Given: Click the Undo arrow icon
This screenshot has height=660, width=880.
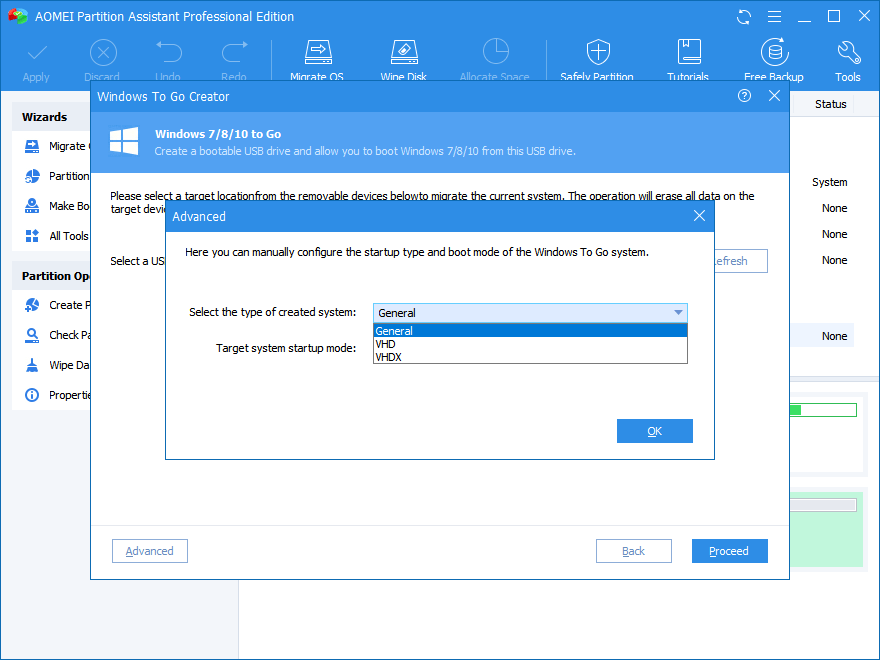Looking at the screenshot, I should (x=168, y=52).
